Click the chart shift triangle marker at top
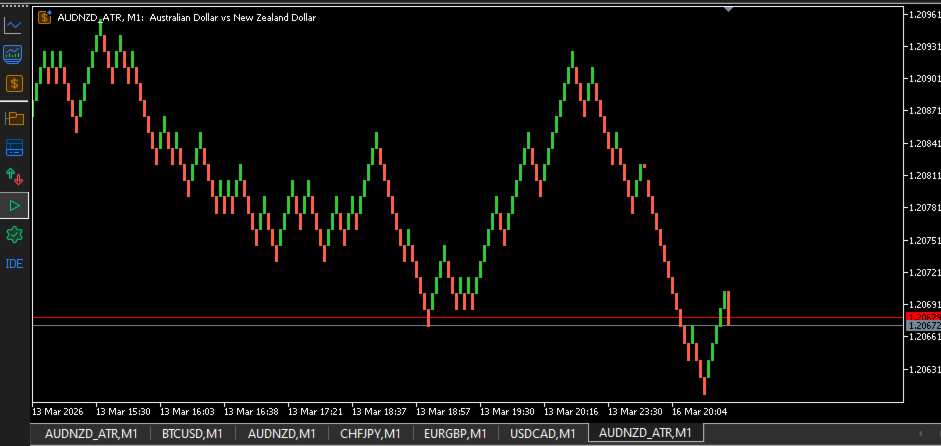This screenshot has height=446, width=941. [729, 9]
